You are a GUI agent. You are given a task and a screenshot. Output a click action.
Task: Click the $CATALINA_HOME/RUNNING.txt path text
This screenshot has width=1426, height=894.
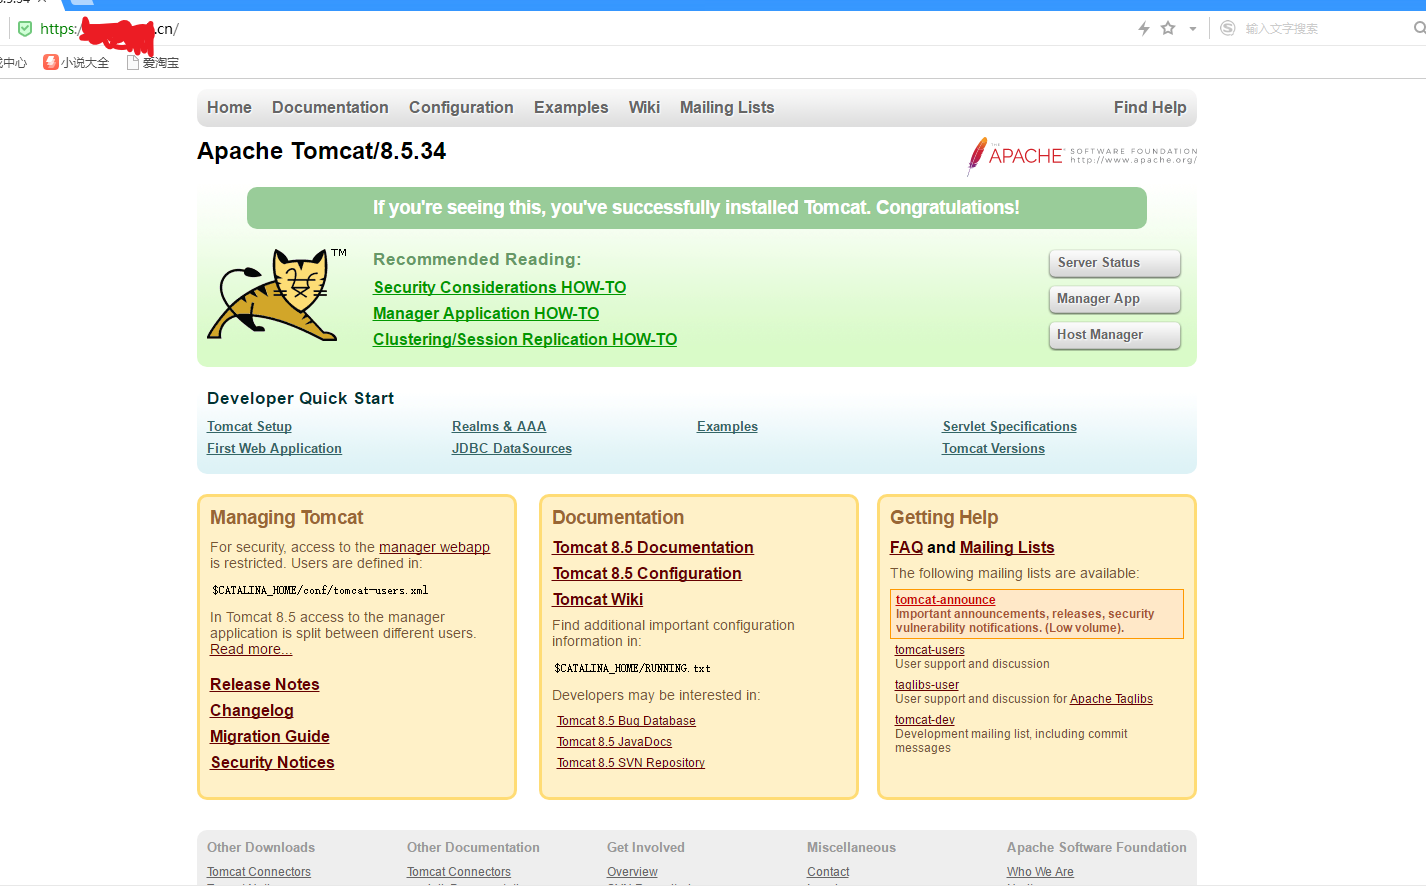point(632,668)
